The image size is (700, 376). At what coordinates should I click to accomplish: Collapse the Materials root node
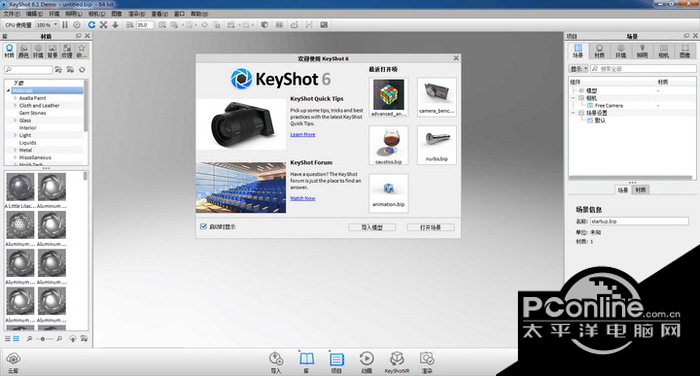click(8, 91)
